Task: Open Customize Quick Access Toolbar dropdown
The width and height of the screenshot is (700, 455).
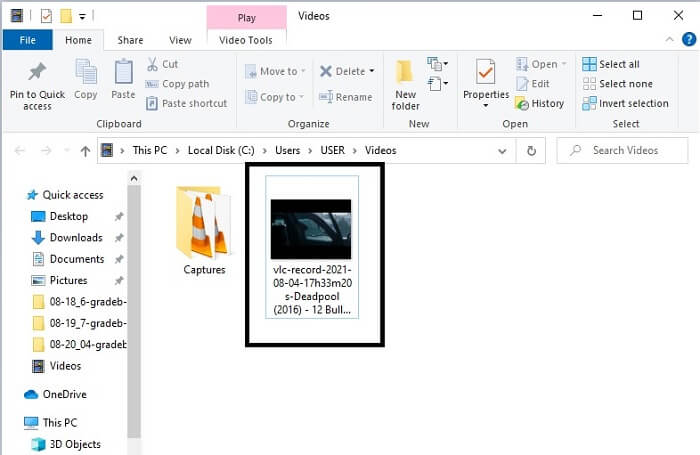Action: (82, 17)
